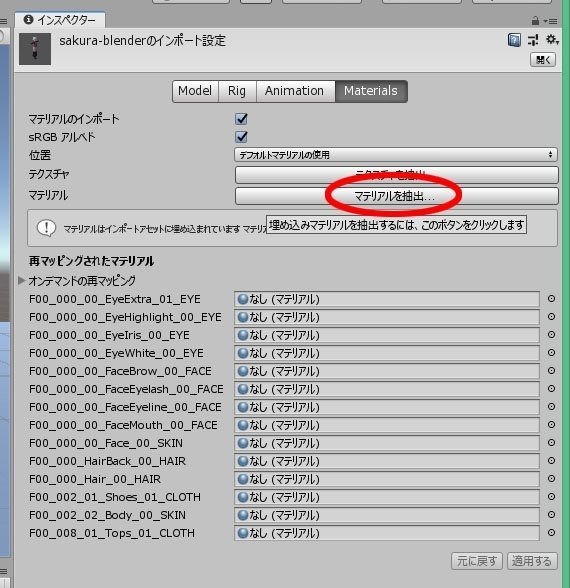Viewport: 570px width, 588px height.
Task: Click the material sphere icon for Tops_01_CLOTH
Action: (x=243, y=533)
